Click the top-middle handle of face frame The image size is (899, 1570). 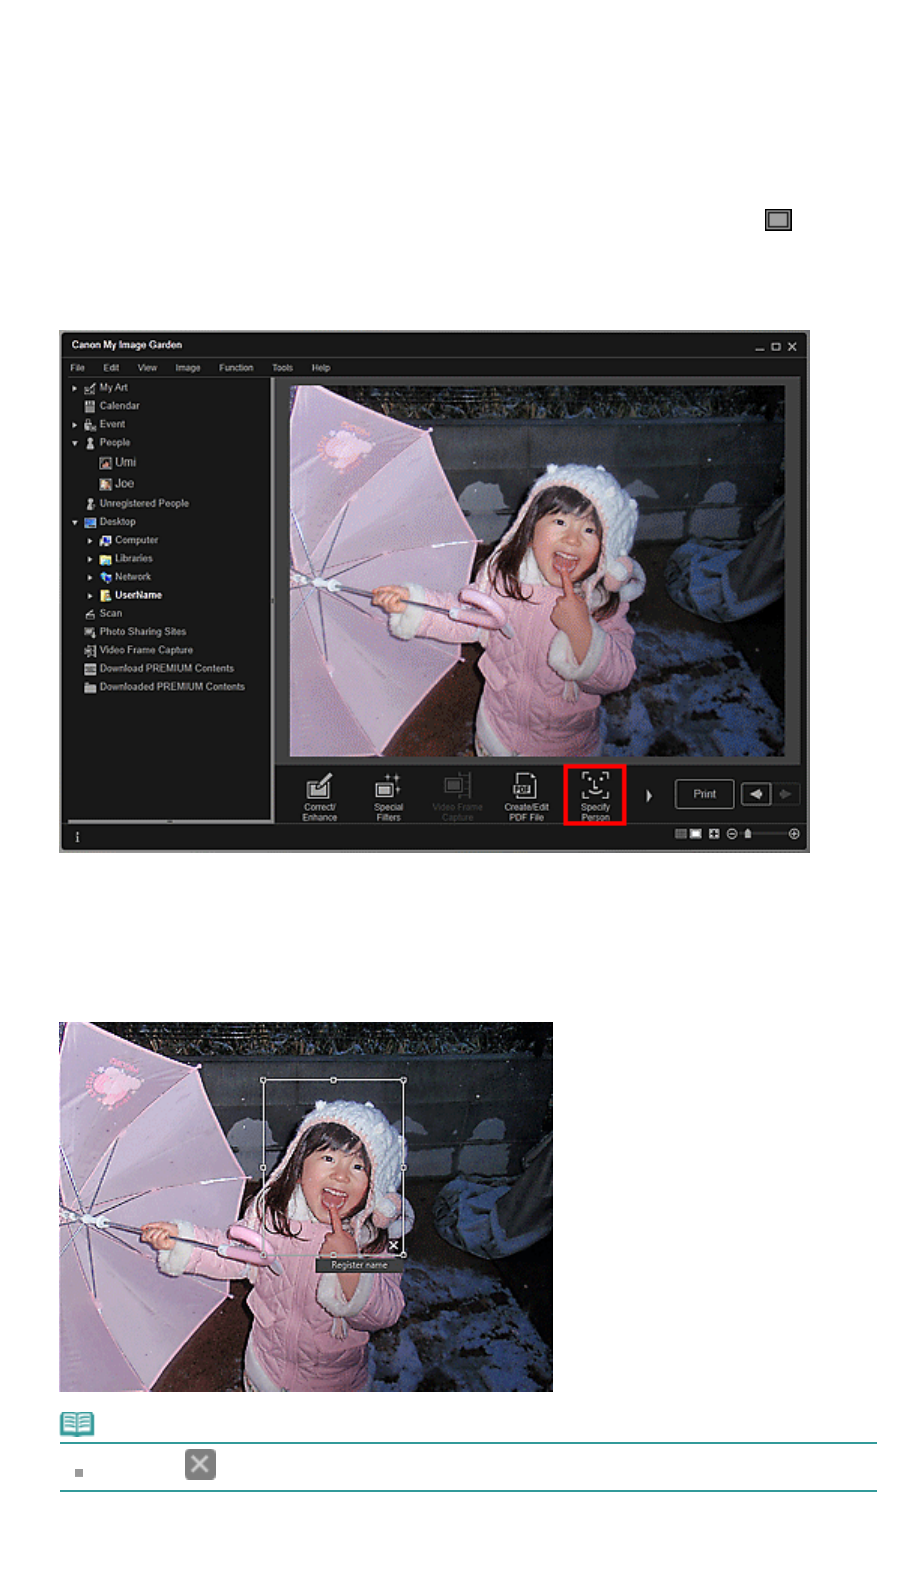point(333,1080)
